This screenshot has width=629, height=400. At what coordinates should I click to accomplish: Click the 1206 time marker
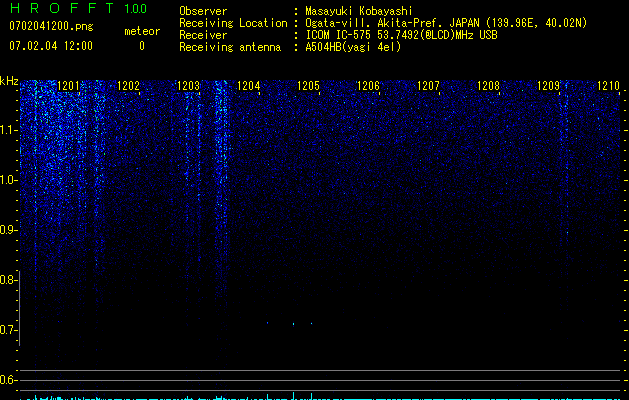pos(368,86)
